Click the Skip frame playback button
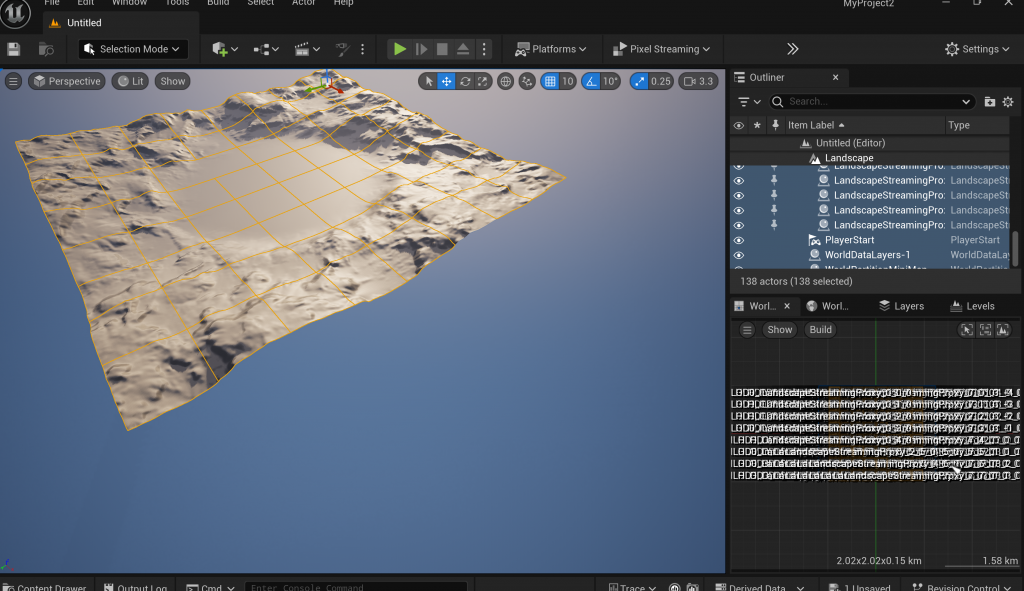This screenshot has height=591, width=1024. (421, 49)
